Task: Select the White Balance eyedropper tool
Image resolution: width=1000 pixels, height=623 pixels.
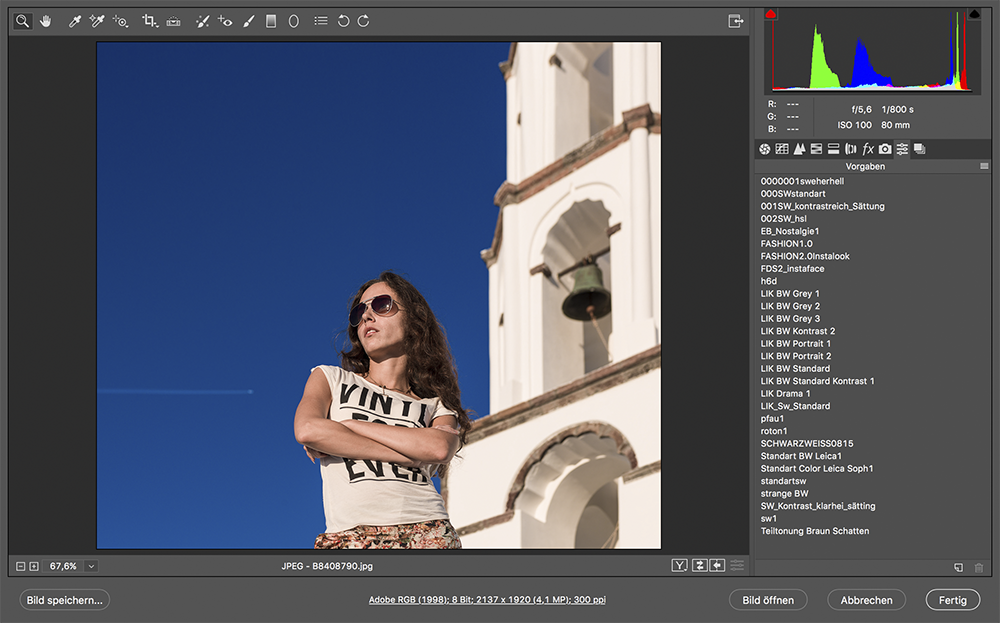Action: coord(75,21)
